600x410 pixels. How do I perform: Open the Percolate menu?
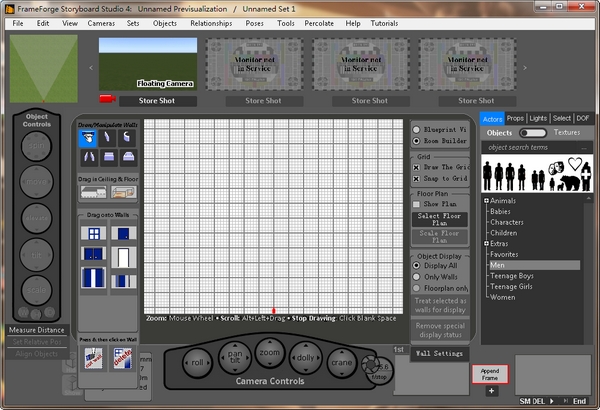318,22
